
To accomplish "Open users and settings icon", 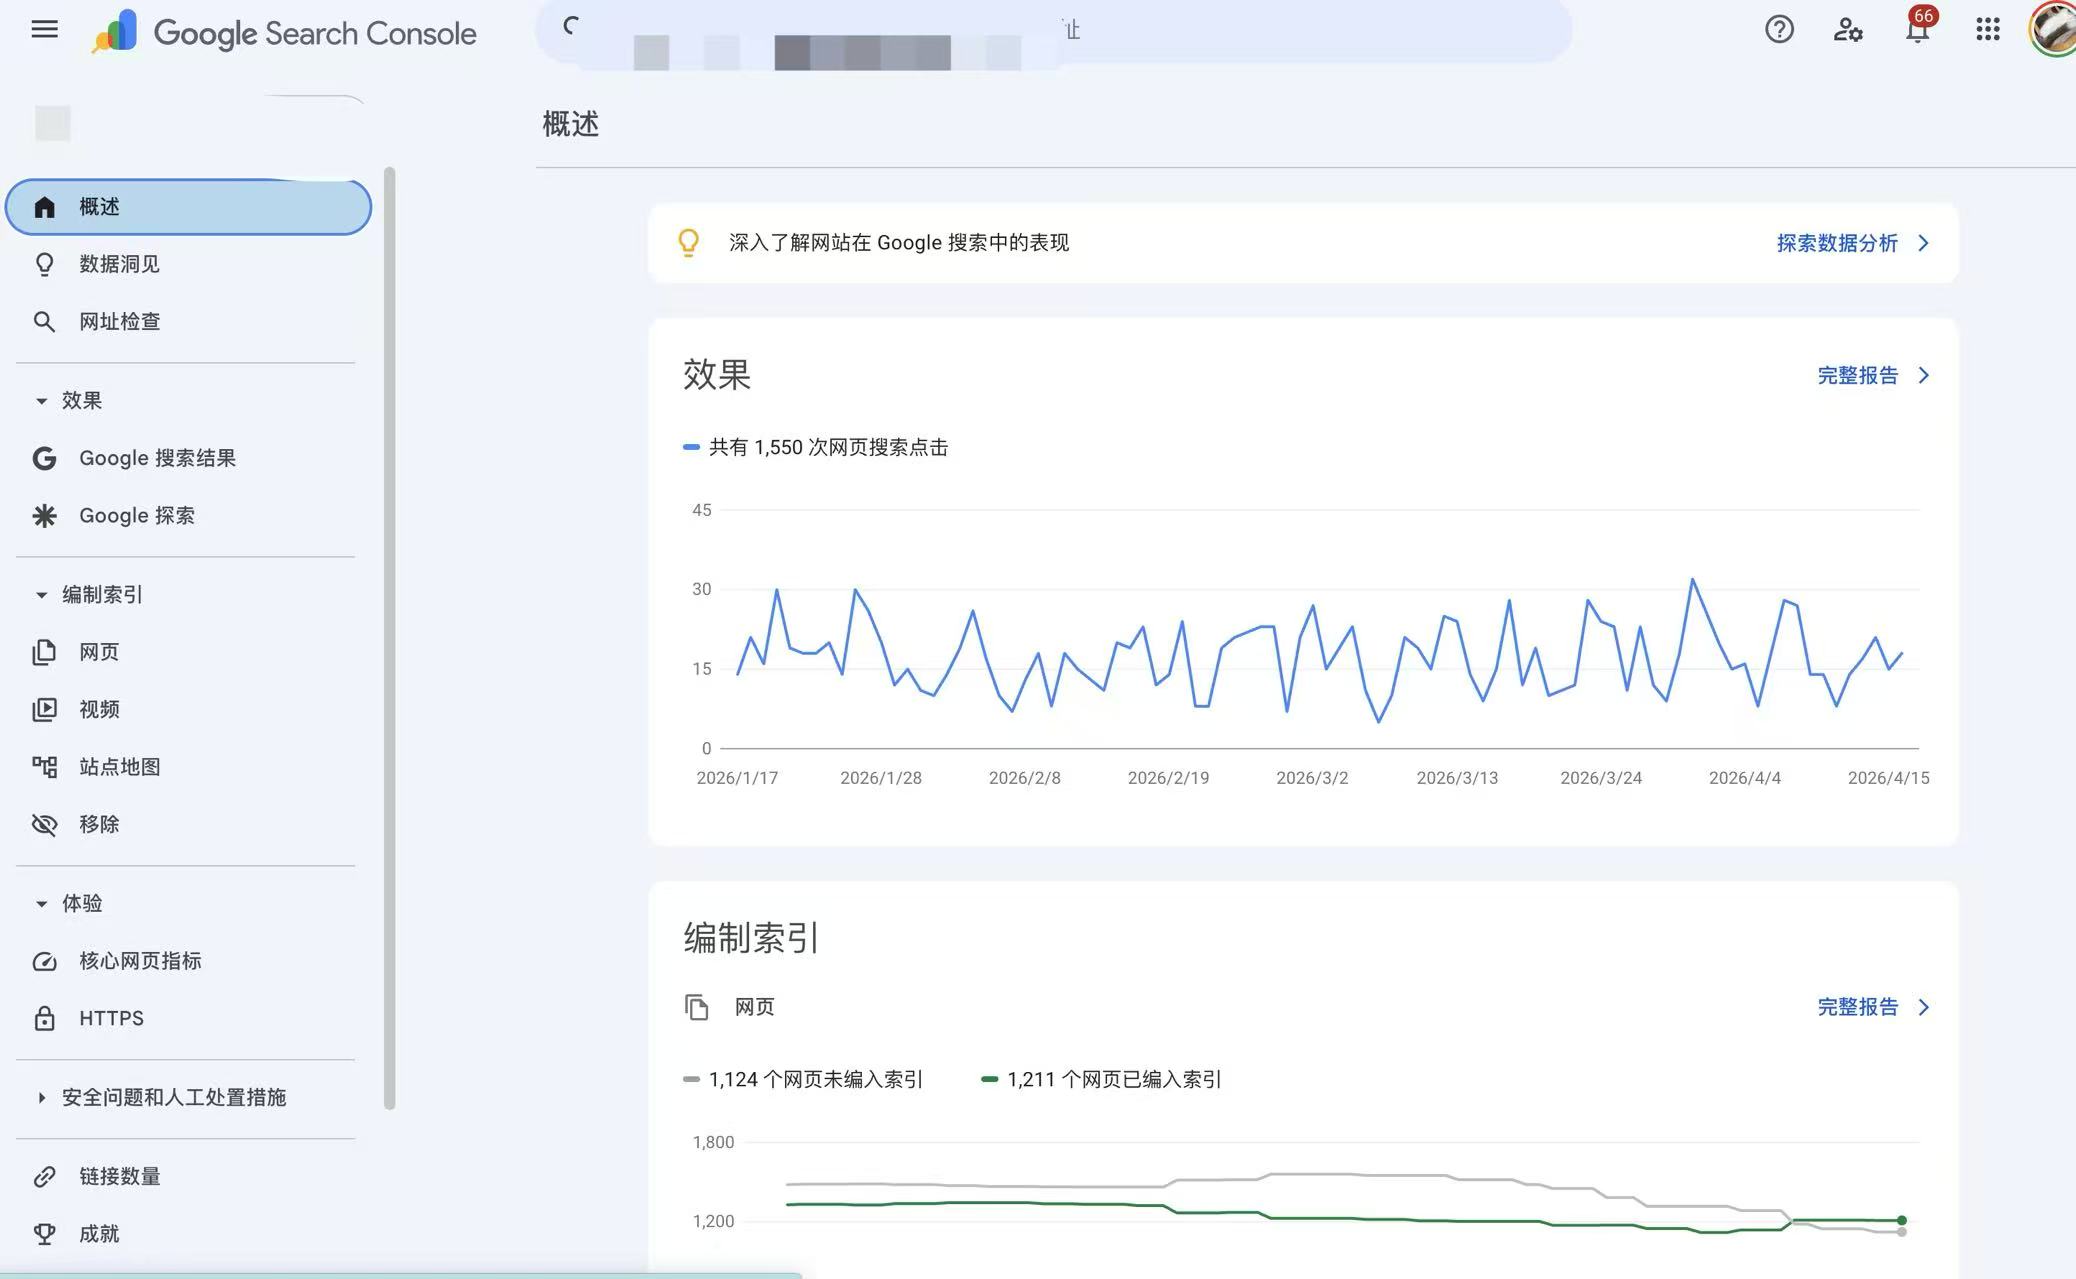I will (1848, 30).
